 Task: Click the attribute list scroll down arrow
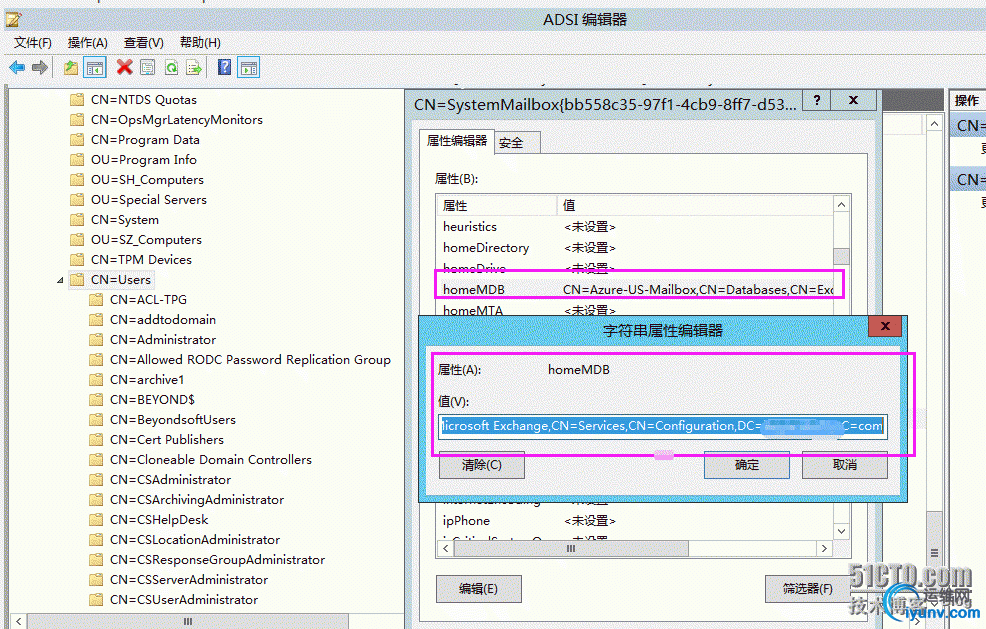(x=841, y=532)
